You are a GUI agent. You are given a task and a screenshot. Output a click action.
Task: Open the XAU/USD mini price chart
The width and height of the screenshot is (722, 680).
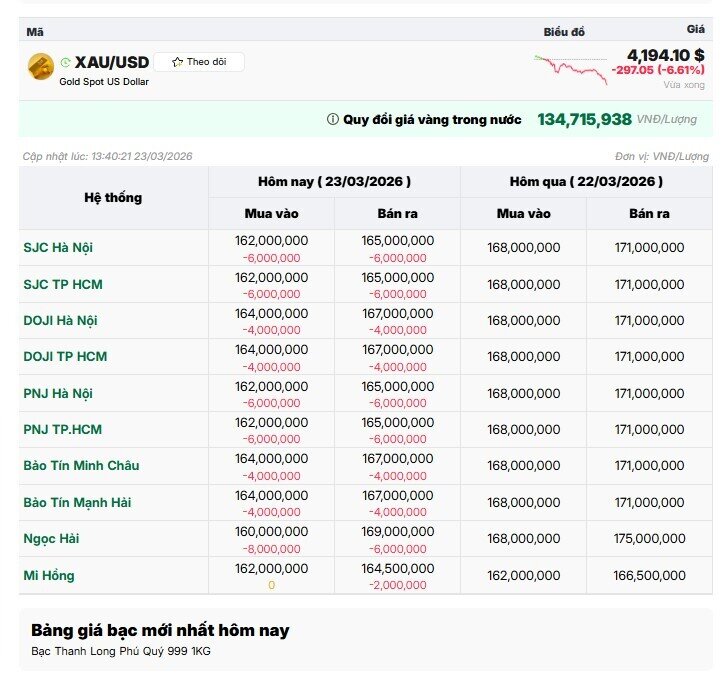pyautogui.click(x=571, y=70)
